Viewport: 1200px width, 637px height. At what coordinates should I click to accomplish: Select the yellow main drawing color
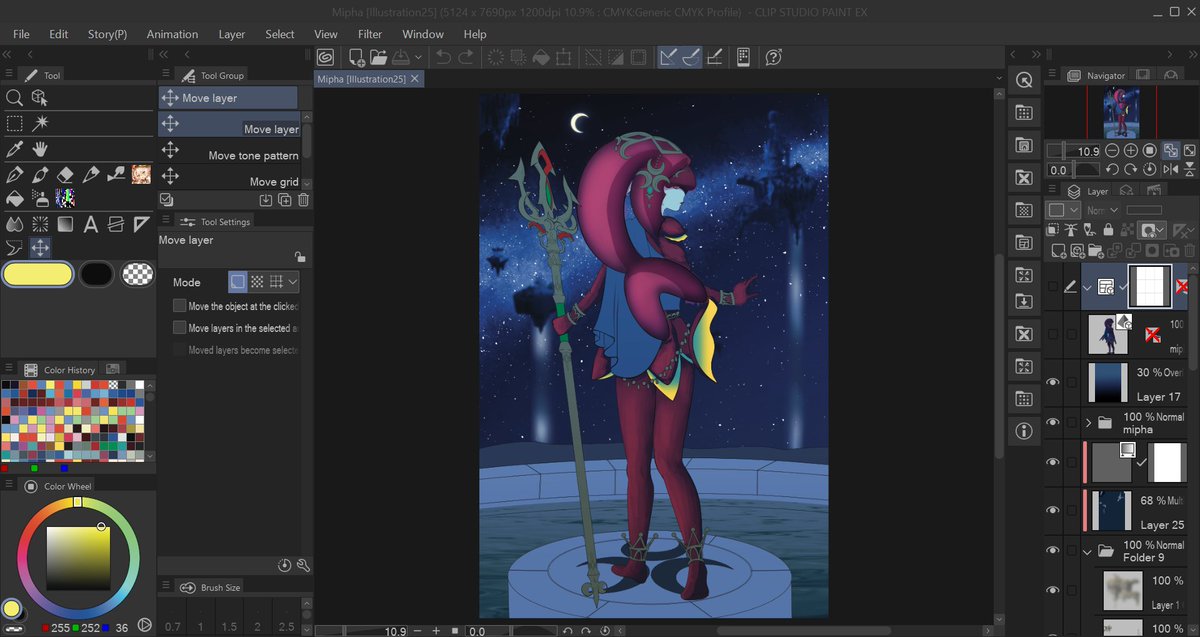coord(38,274)
